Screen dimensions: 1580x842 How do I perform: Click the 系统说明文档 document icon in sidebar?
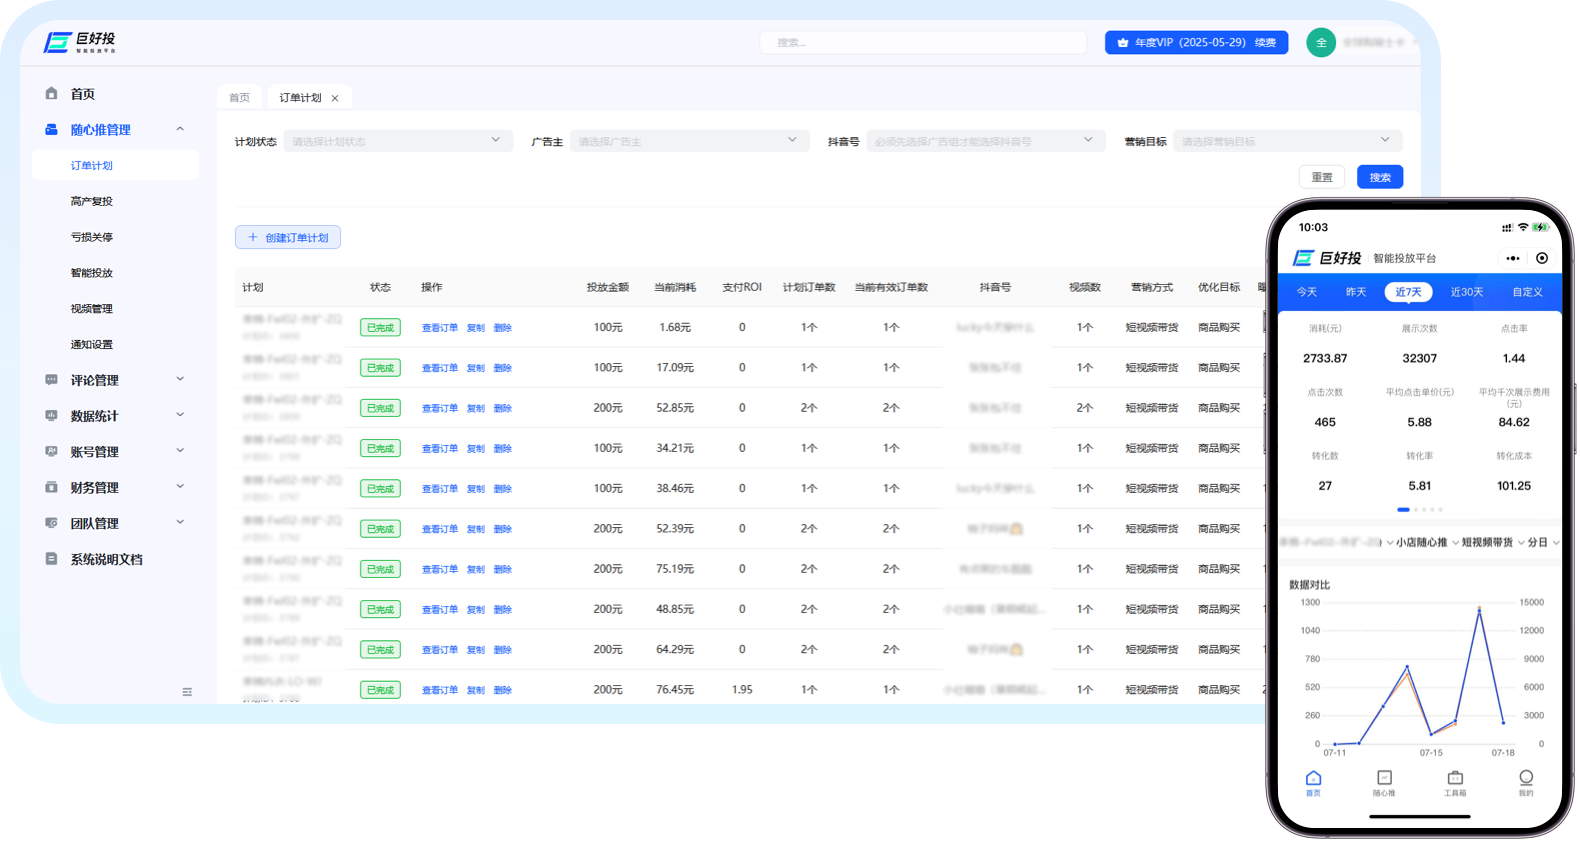[51, 559]
